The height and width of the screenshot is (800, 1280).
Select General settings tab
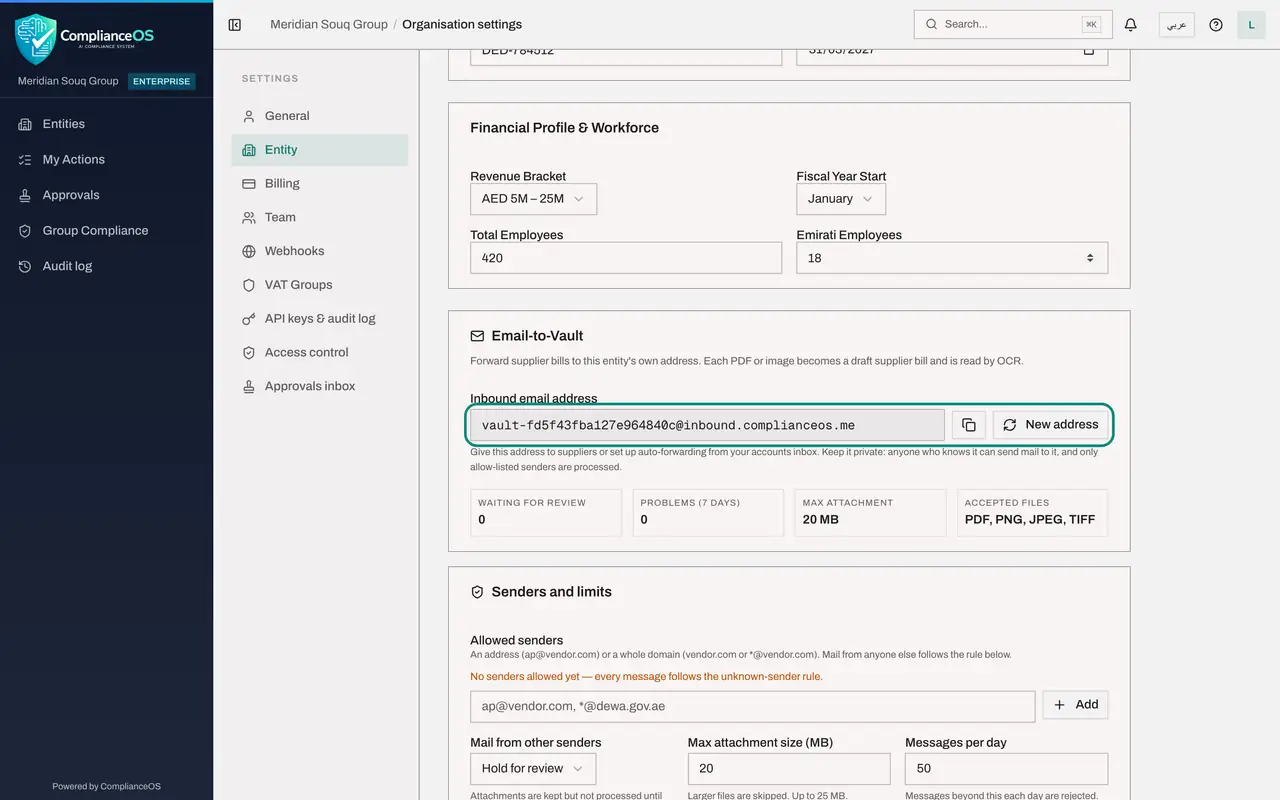coord(320,116)
